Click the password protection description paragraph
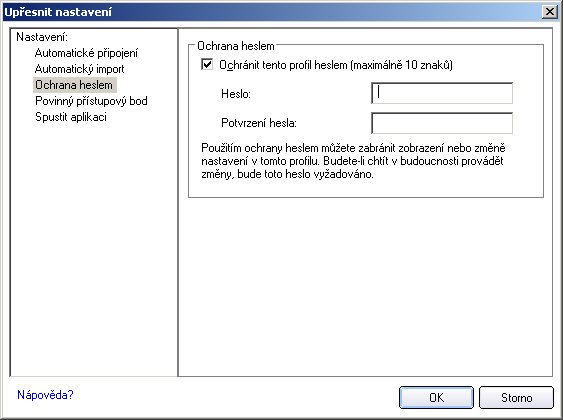This screenshot has width=563, height=420. point(353,161)
